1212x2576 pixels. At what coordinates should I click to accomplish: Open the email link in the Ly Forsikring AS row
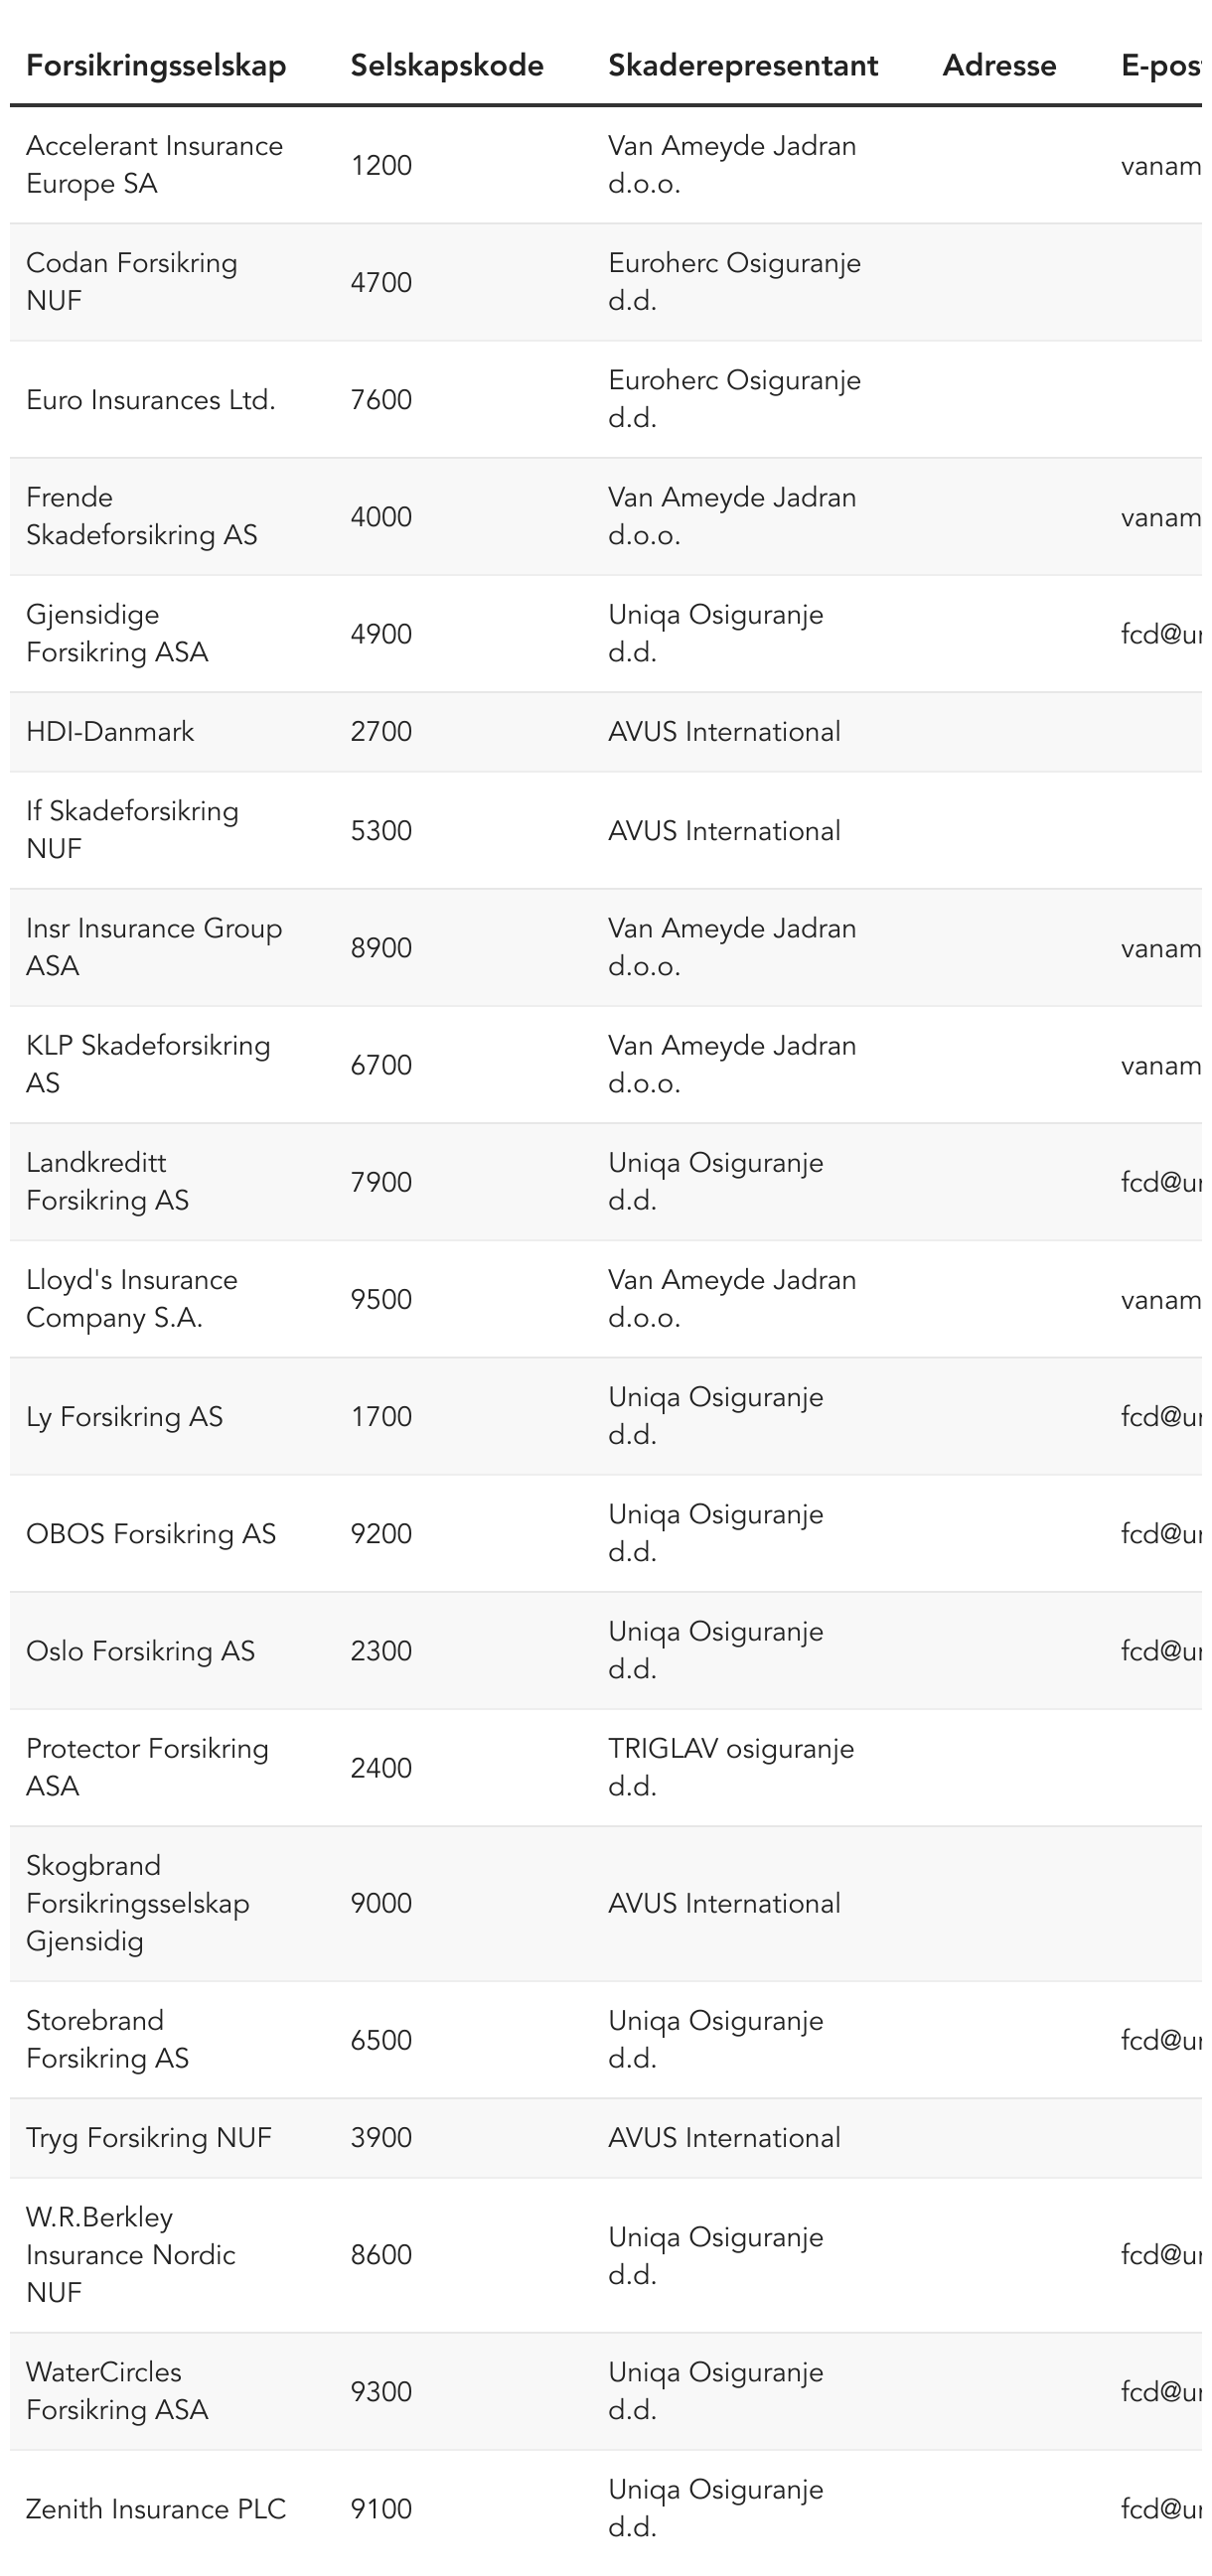coord(1161,1417)
